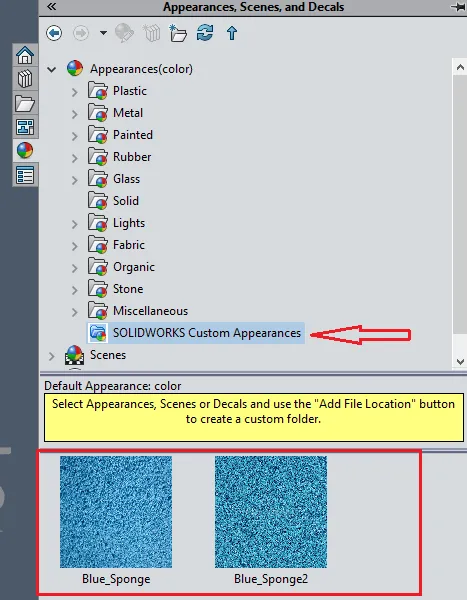The width and height of the screenshot is (467, 600).
Task: Select the Organic appearance folder
Action: (x=134, y=267)
